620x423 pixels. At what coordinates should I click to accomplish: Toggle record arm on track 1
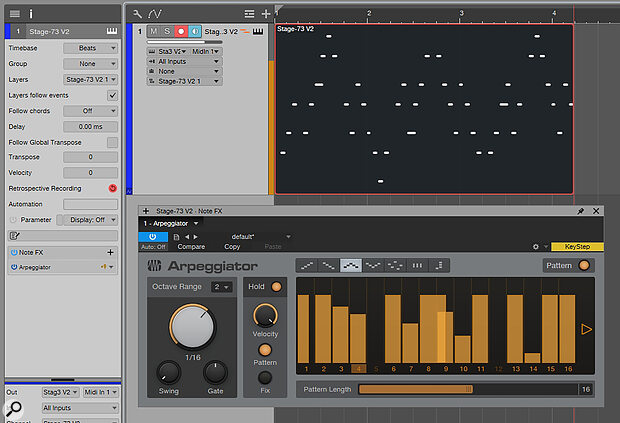click(x=181, y=31)
